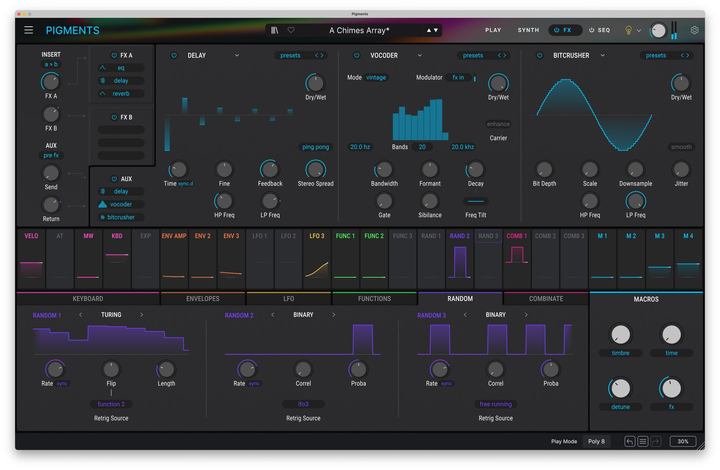Switch to the SYNTH view
This screenshot has width=720, height=470.
click(x=529, y=30)
